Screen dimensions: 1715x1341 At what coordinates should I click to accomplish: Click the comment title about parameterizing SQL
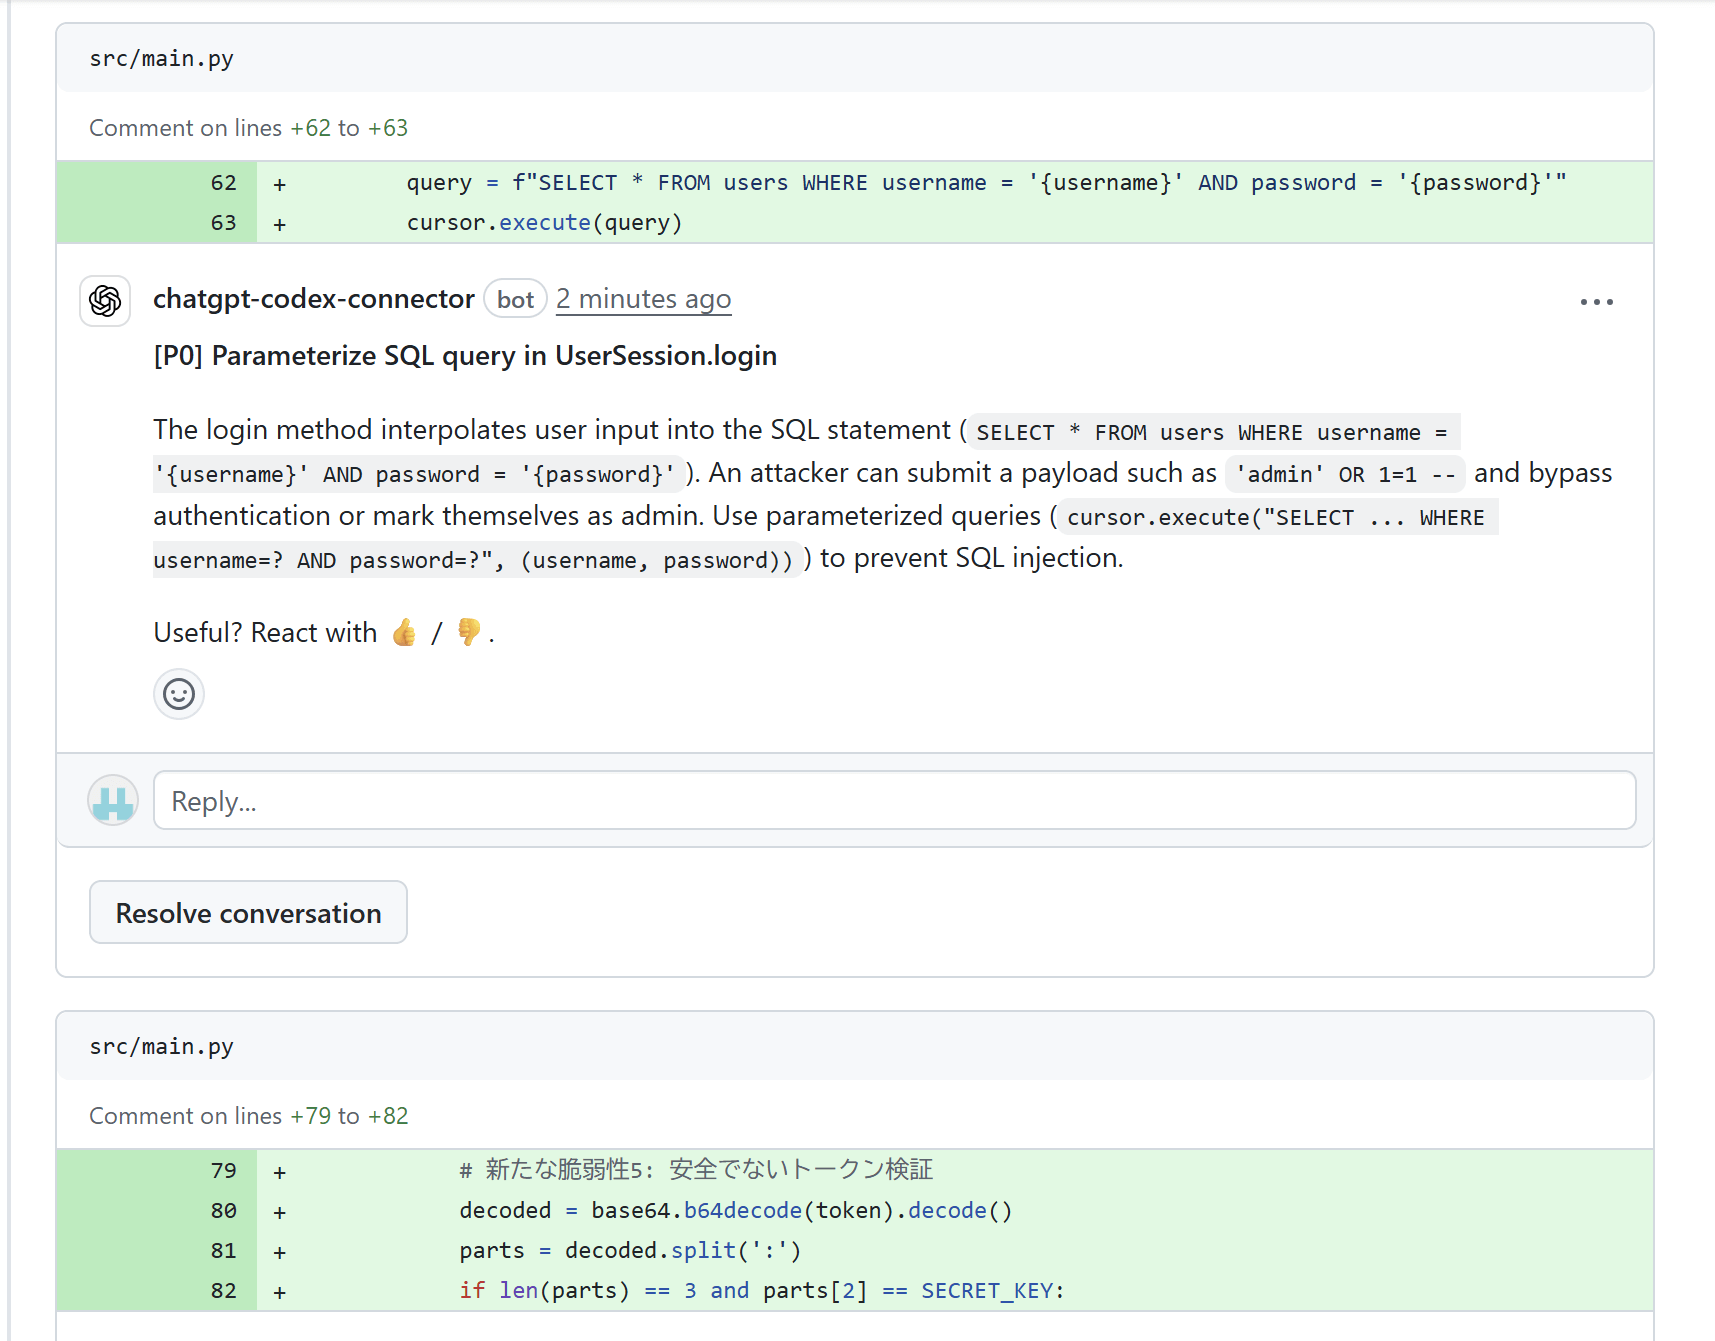tap(465, 356)
